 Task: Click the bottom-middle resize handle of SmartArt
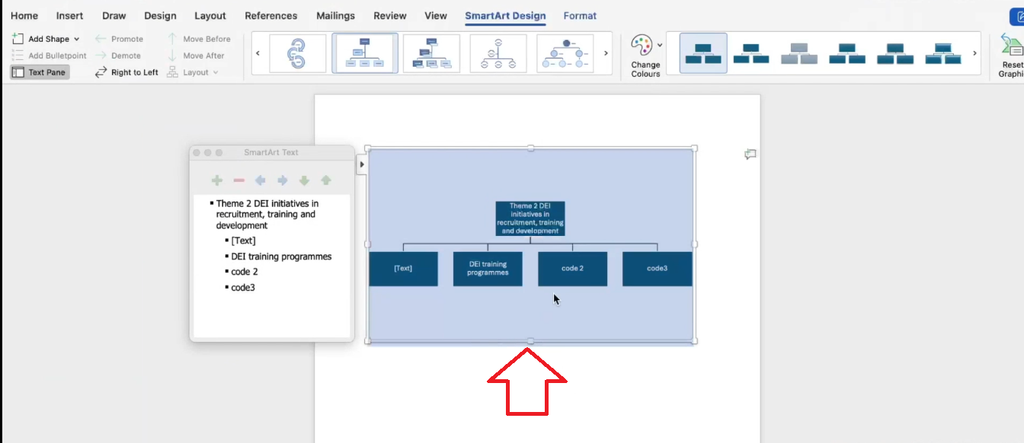click(x=530, y=341)
